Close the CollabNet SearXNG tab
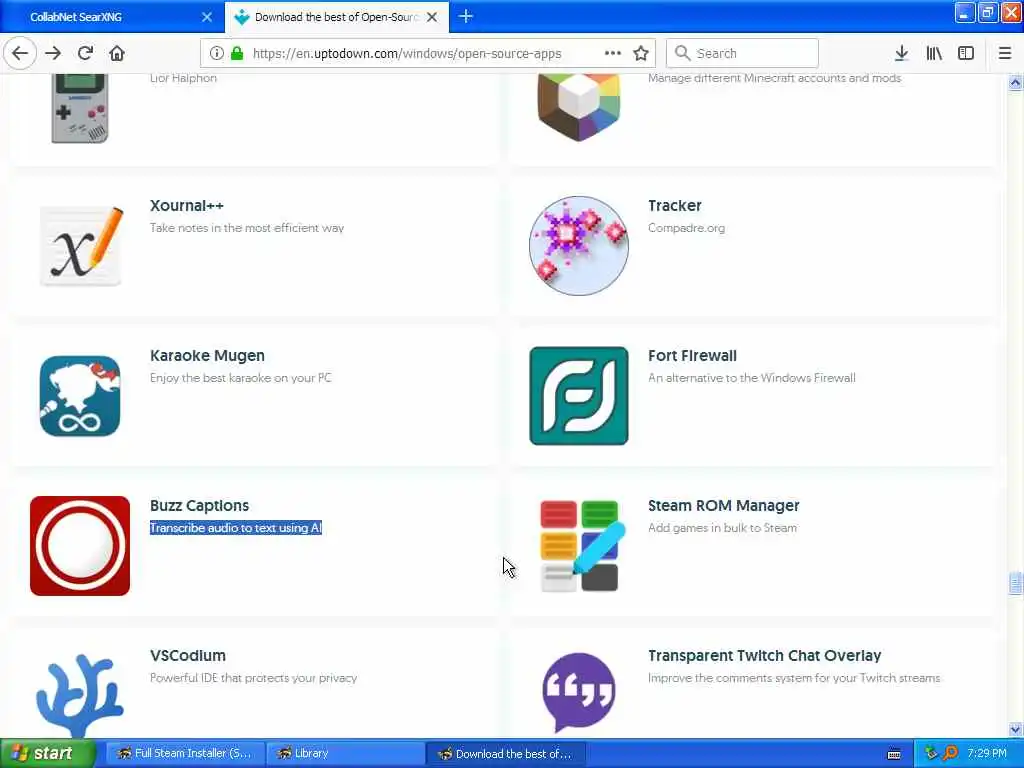 pos(207,17)
